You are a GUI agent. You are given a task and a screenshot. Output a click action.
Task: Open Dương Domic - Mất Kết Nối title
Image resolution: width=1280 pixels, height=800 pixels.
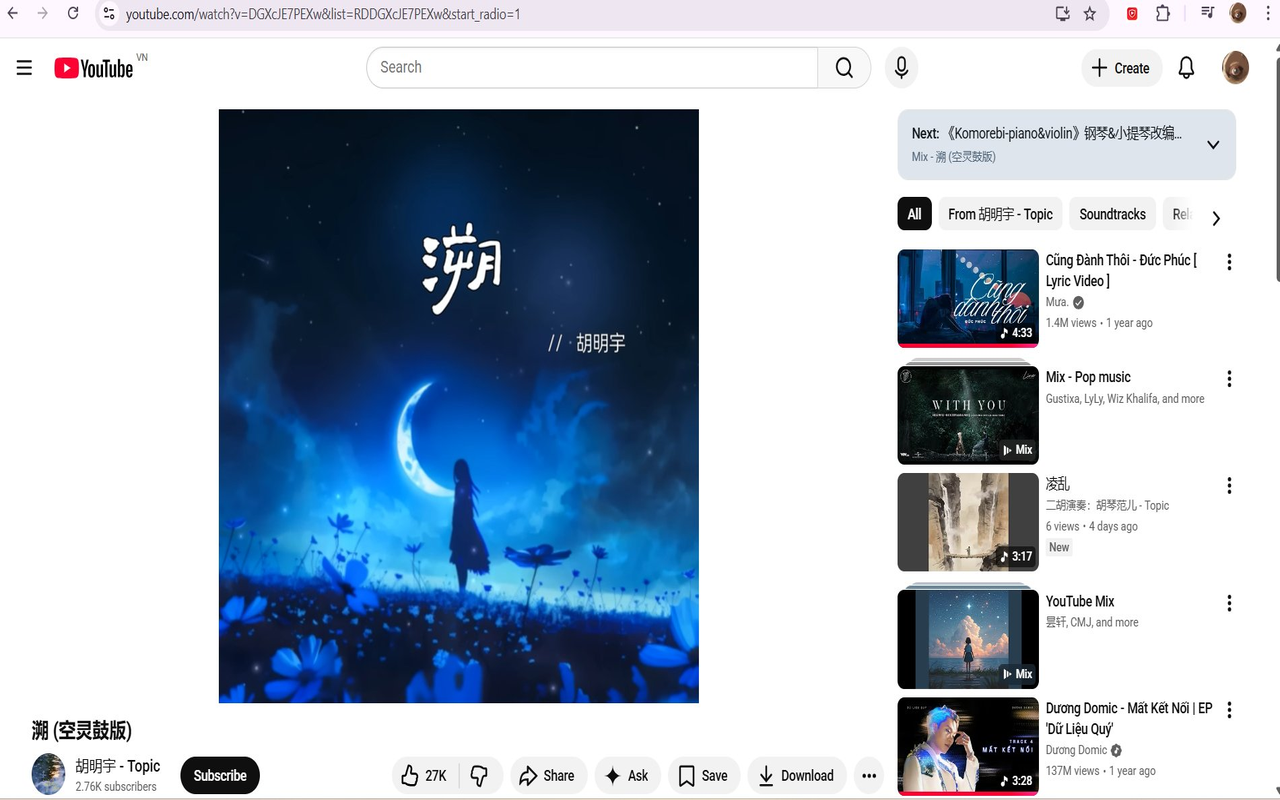click(1129, 718)
